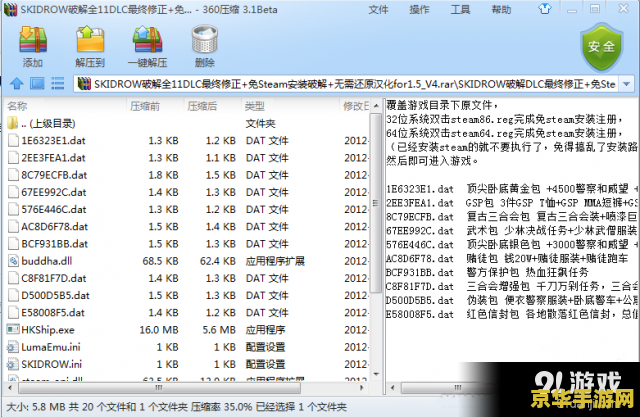Open the address bar path dropdown

pyautogui.click(x=627, y=84)
